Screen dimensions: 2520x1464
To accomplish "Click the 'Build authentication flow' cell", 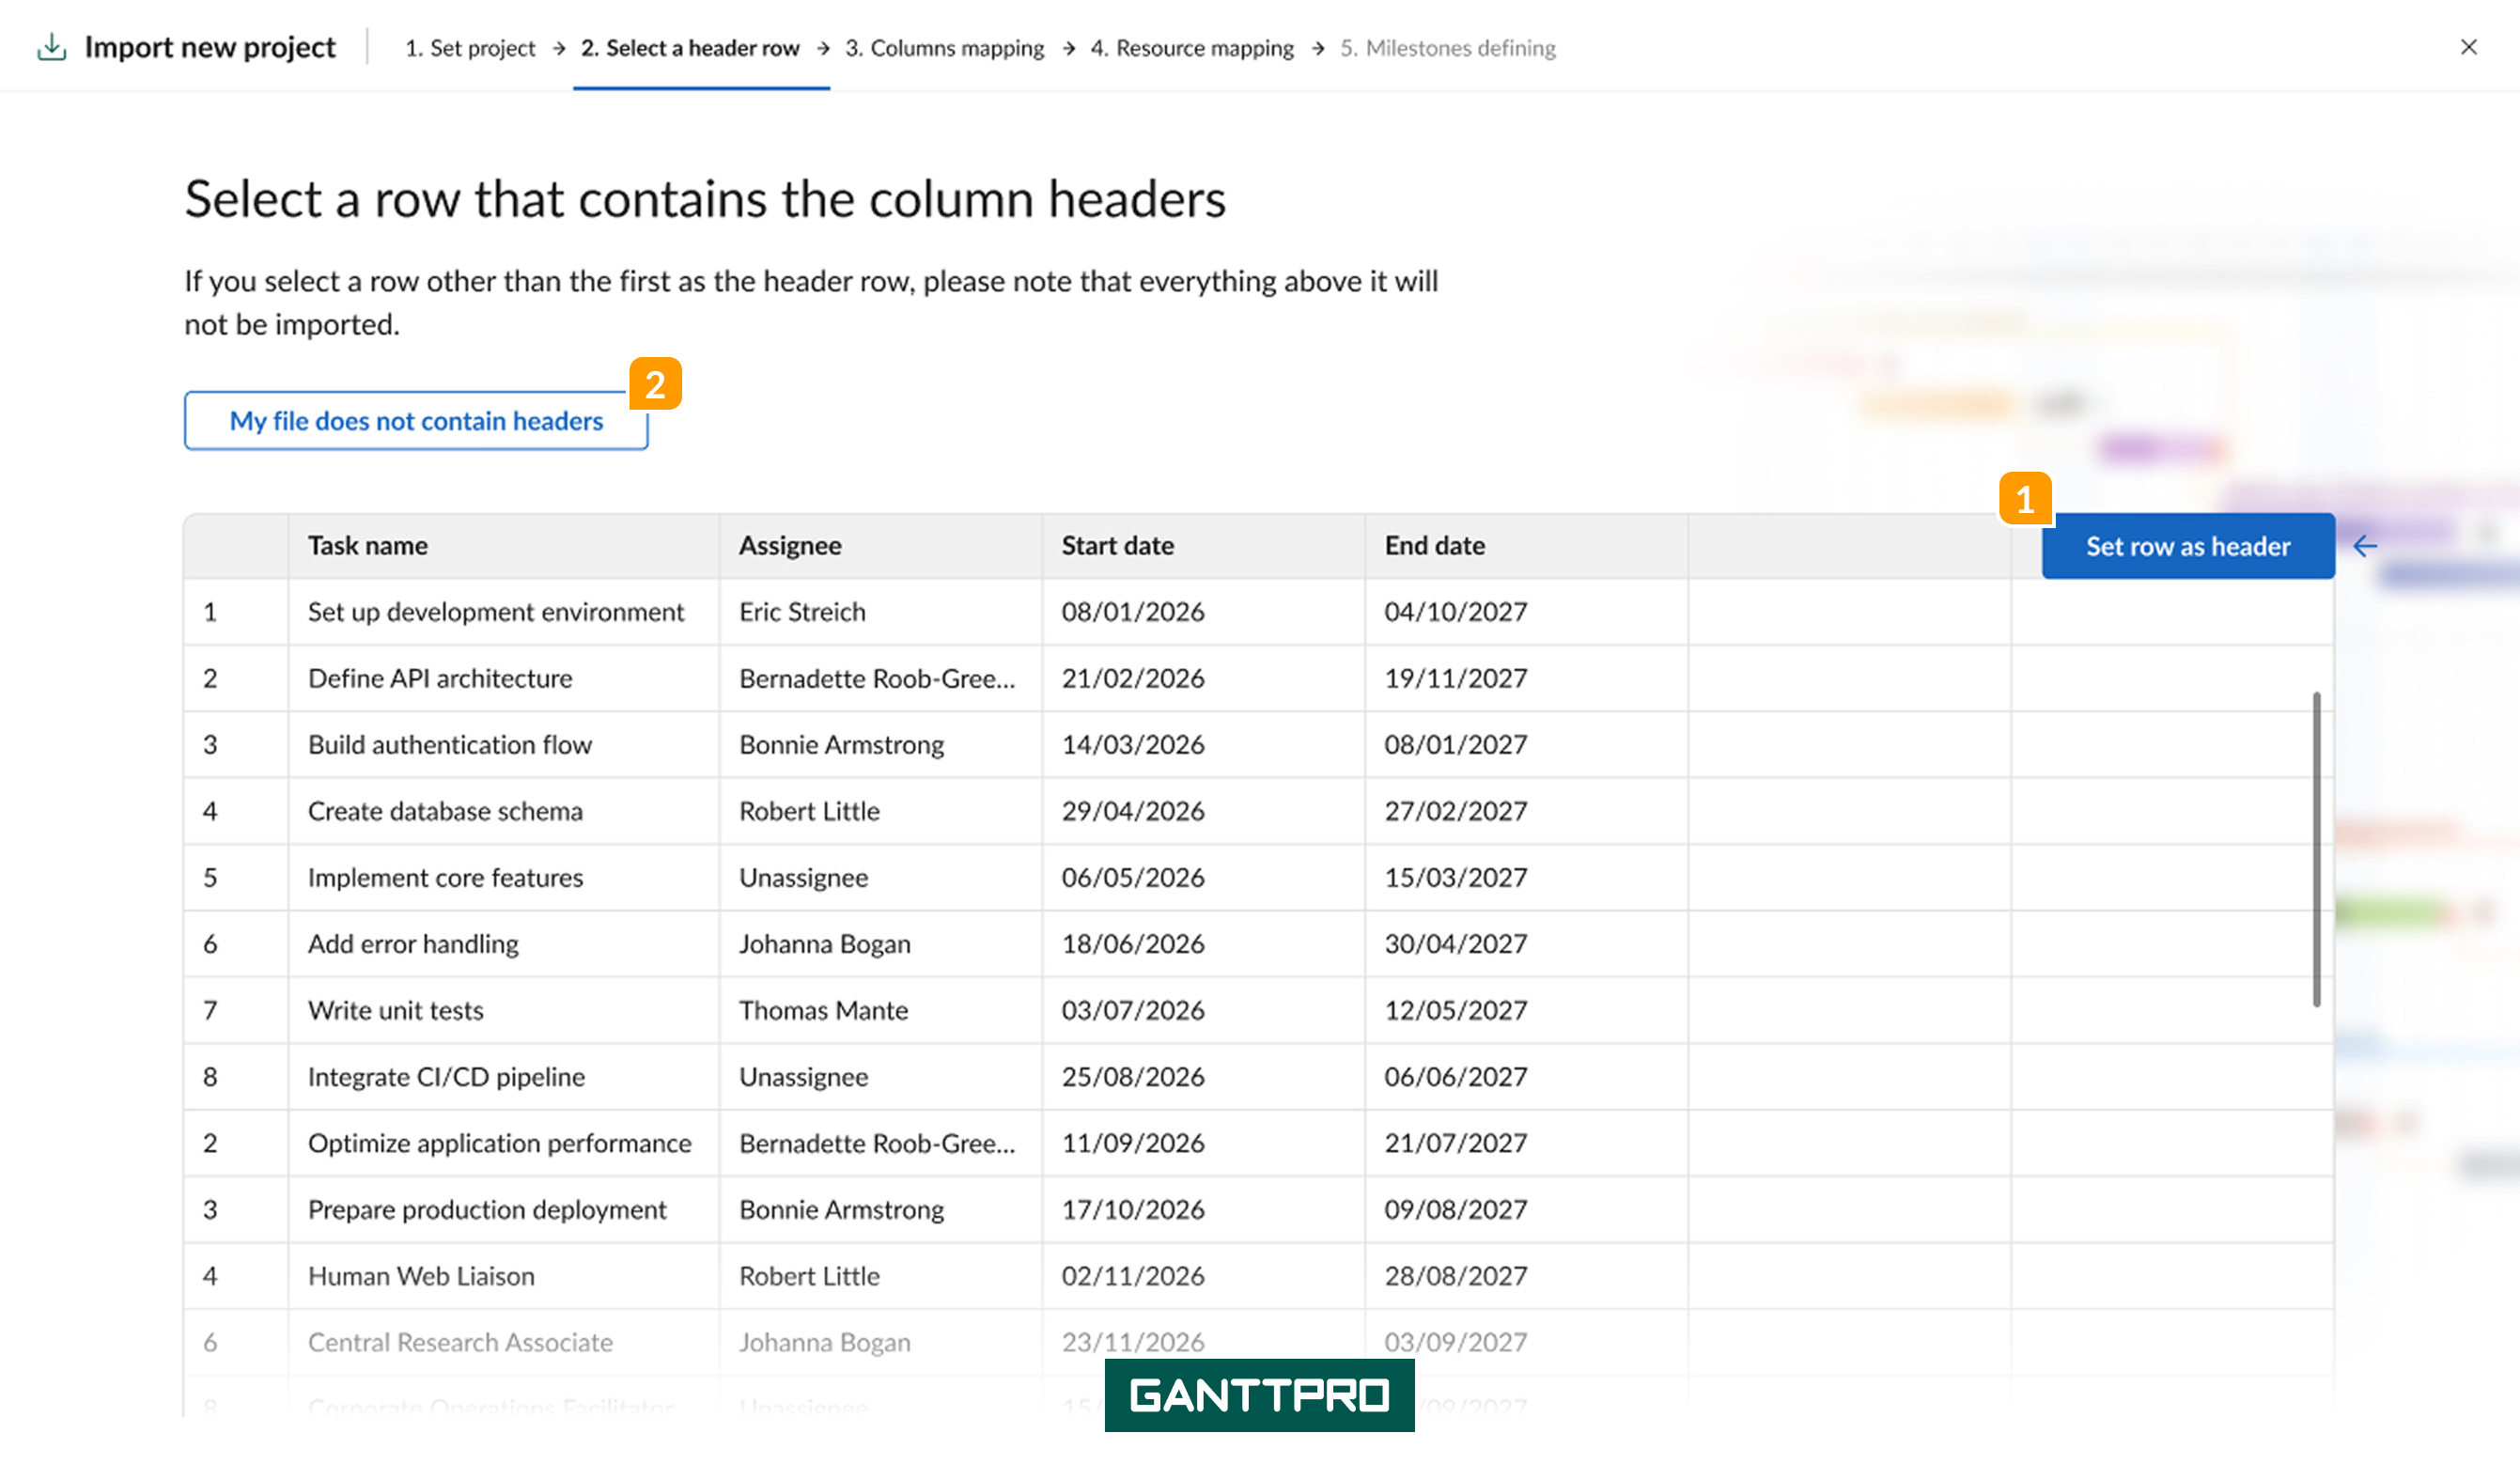I will 504,745.
